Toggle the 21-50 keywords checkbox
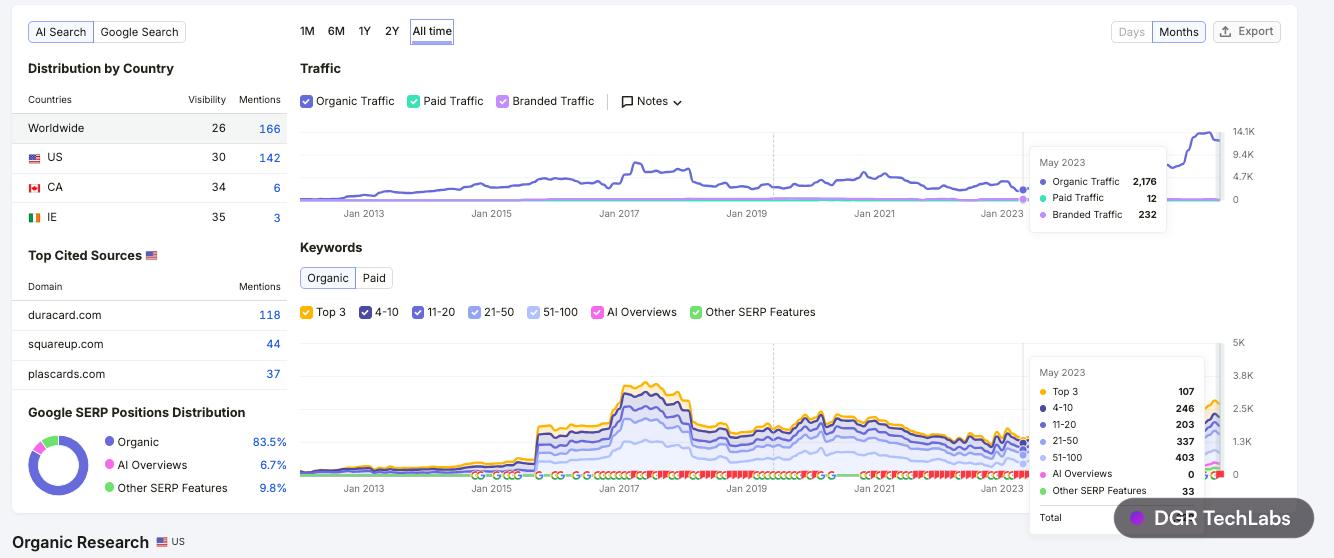This screenshot has width=1334, height=558. (475, 312)
